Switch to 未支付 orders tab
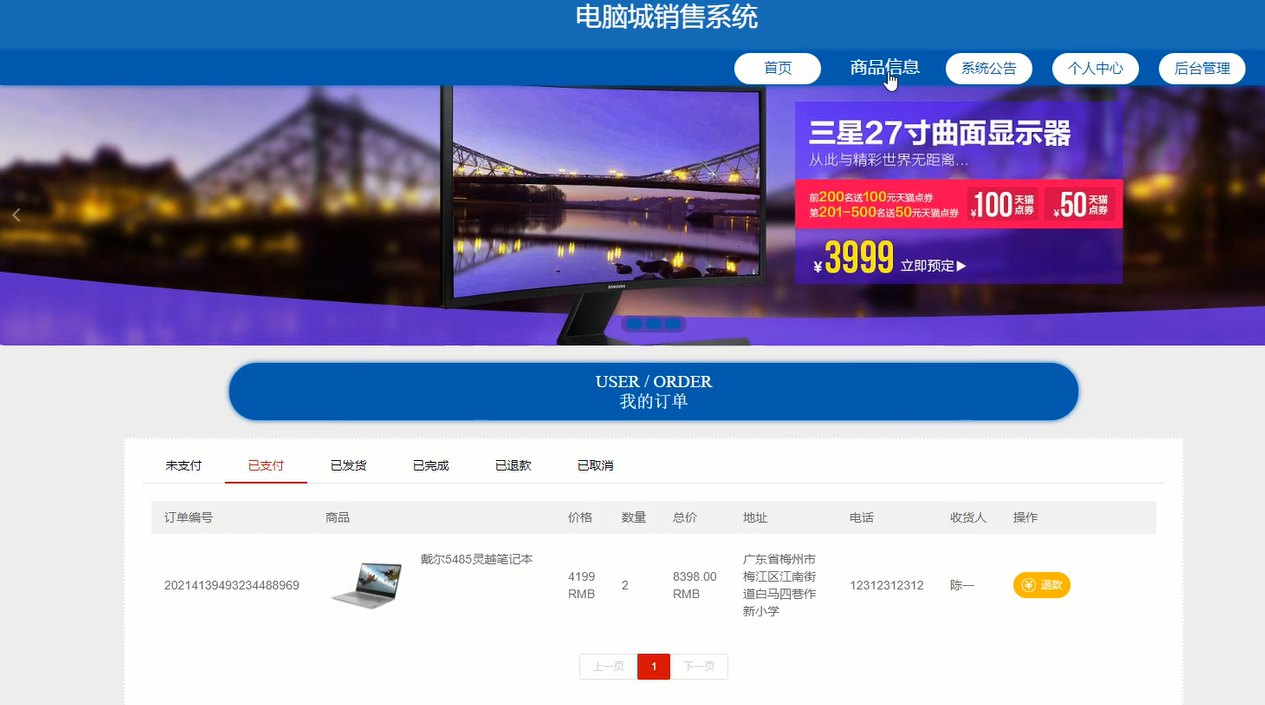 tap(184, 466)
